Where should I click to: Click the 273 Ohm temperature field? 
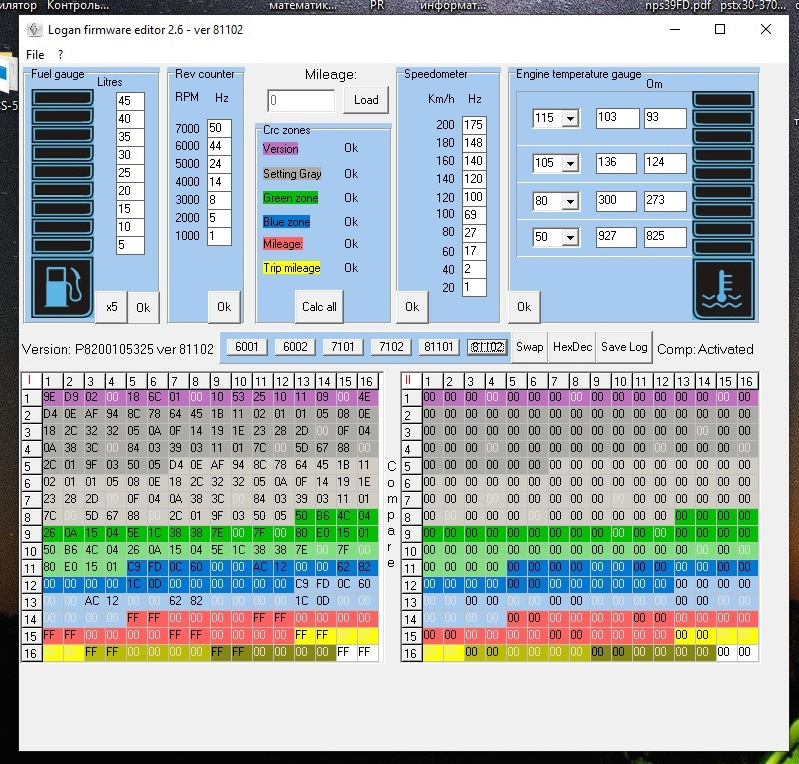point(665,200)
